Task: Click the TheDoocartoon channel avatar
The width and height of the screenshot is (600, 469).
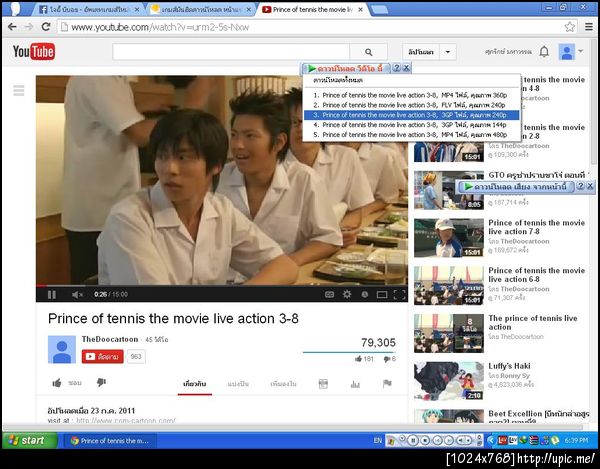Action: [62, 349]
